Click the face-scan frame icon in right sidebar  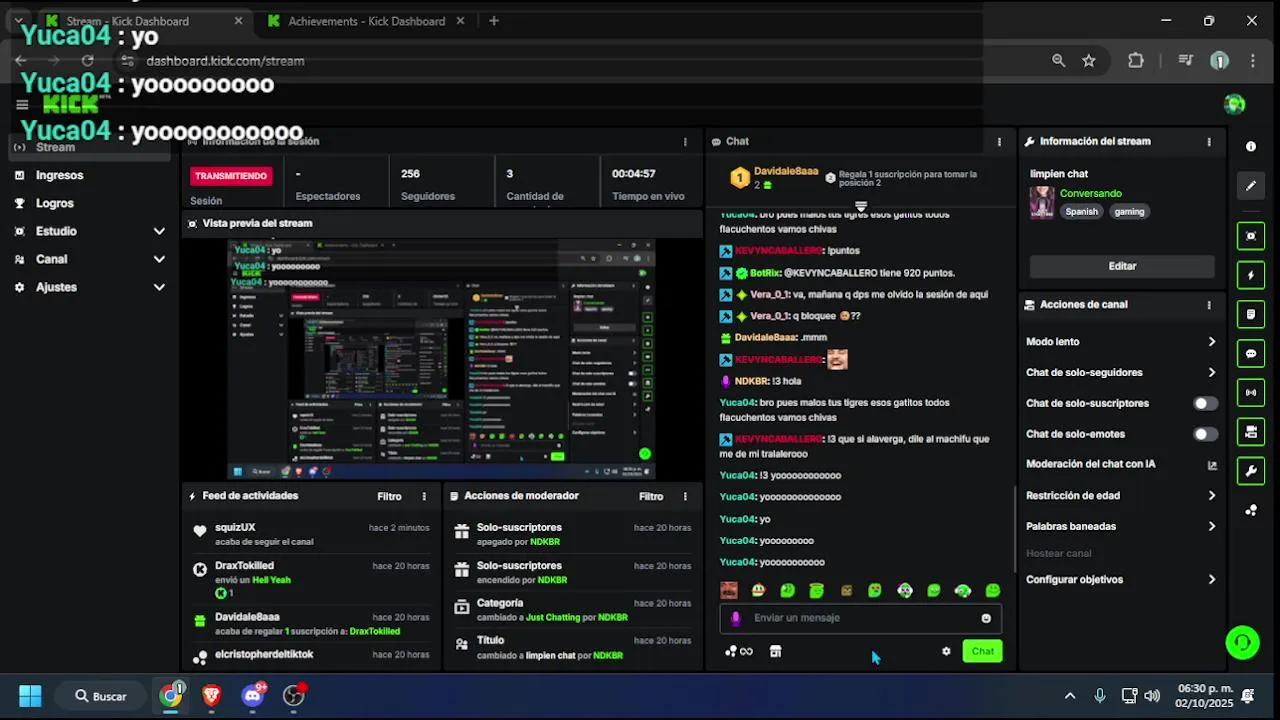[x=1250, y=236]
